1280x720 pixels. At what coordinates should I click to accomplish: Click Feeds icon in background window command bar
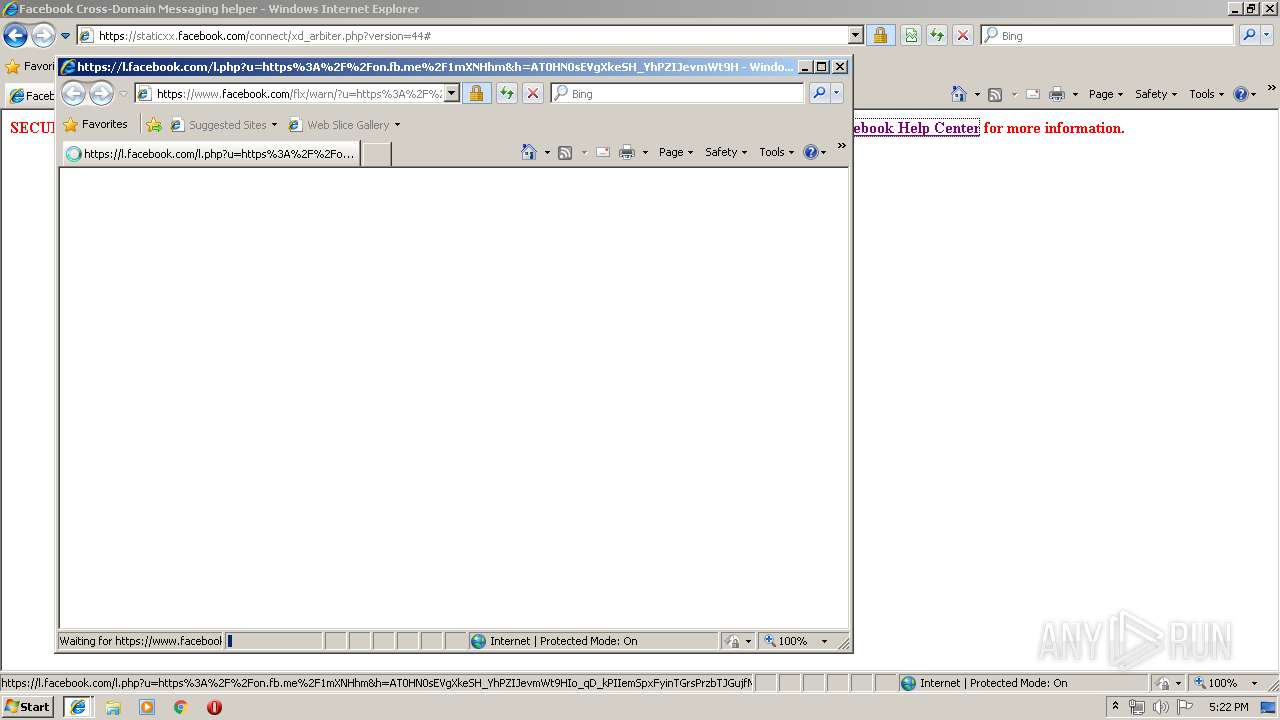tap(995, 94)
